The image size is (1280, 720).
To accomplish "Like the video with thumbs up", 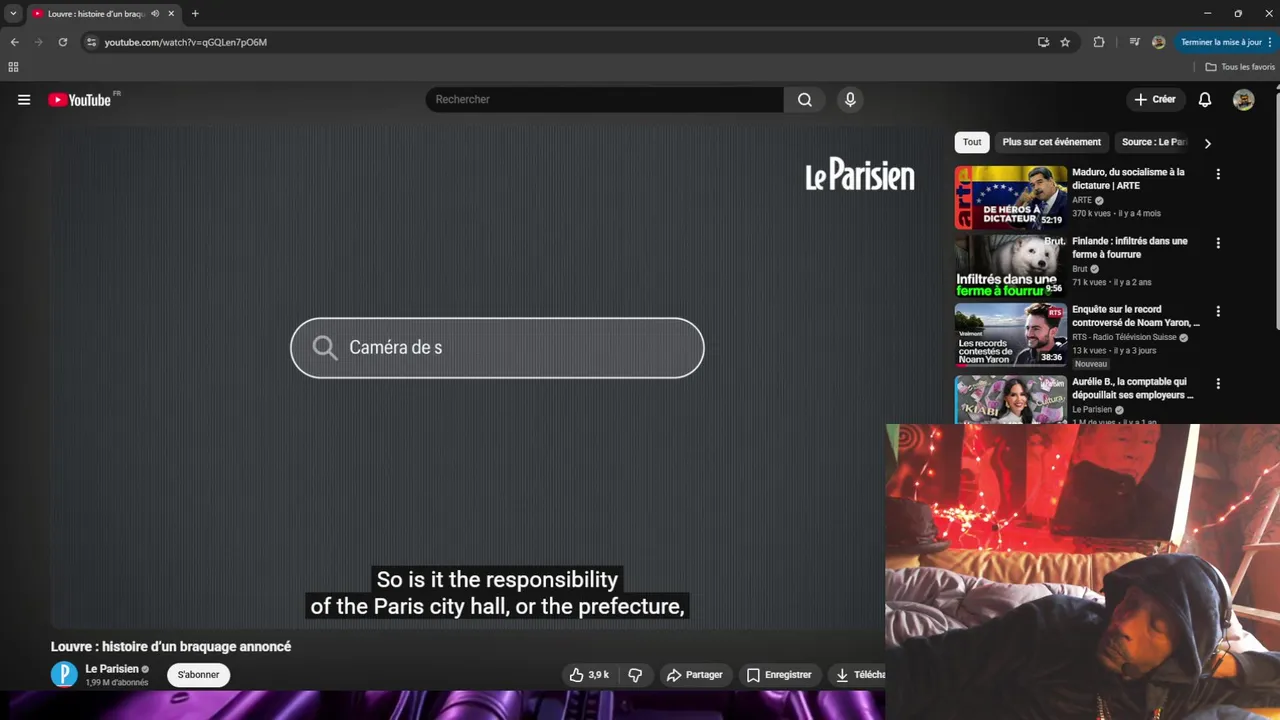I will 589,675.
